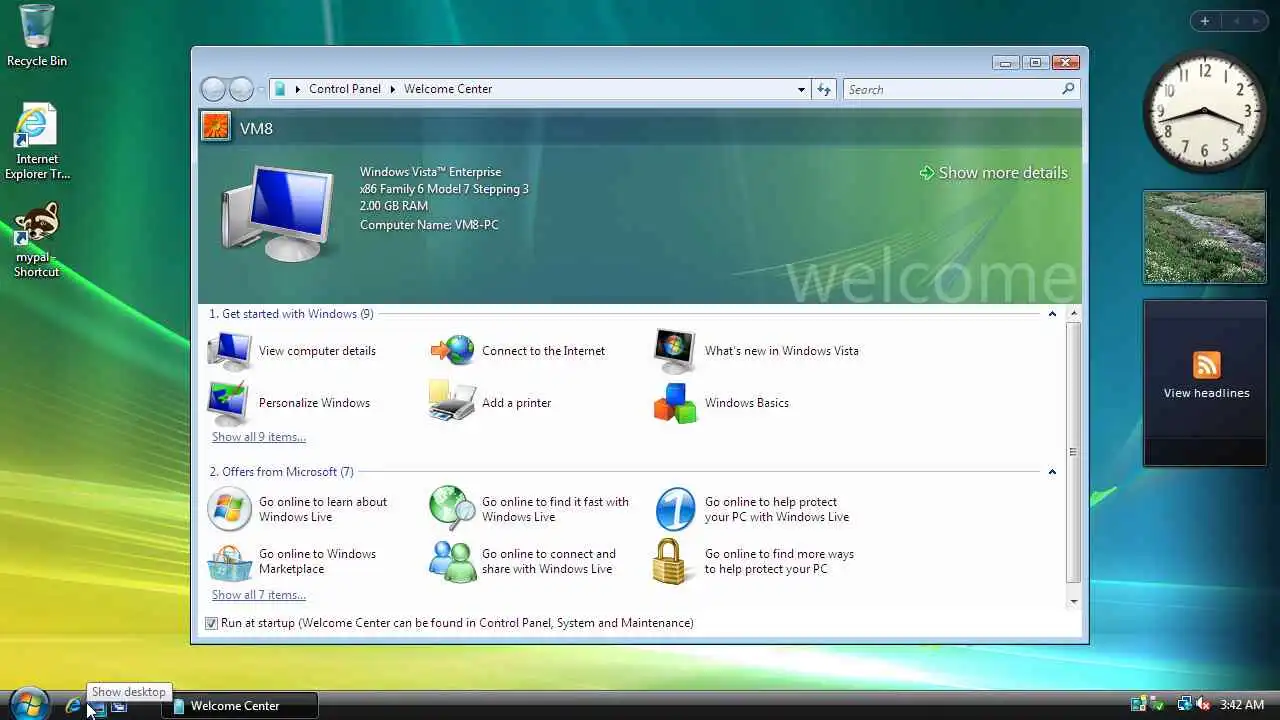
Task: Collapse Offers from Microsoft section
Action: 1052,472
